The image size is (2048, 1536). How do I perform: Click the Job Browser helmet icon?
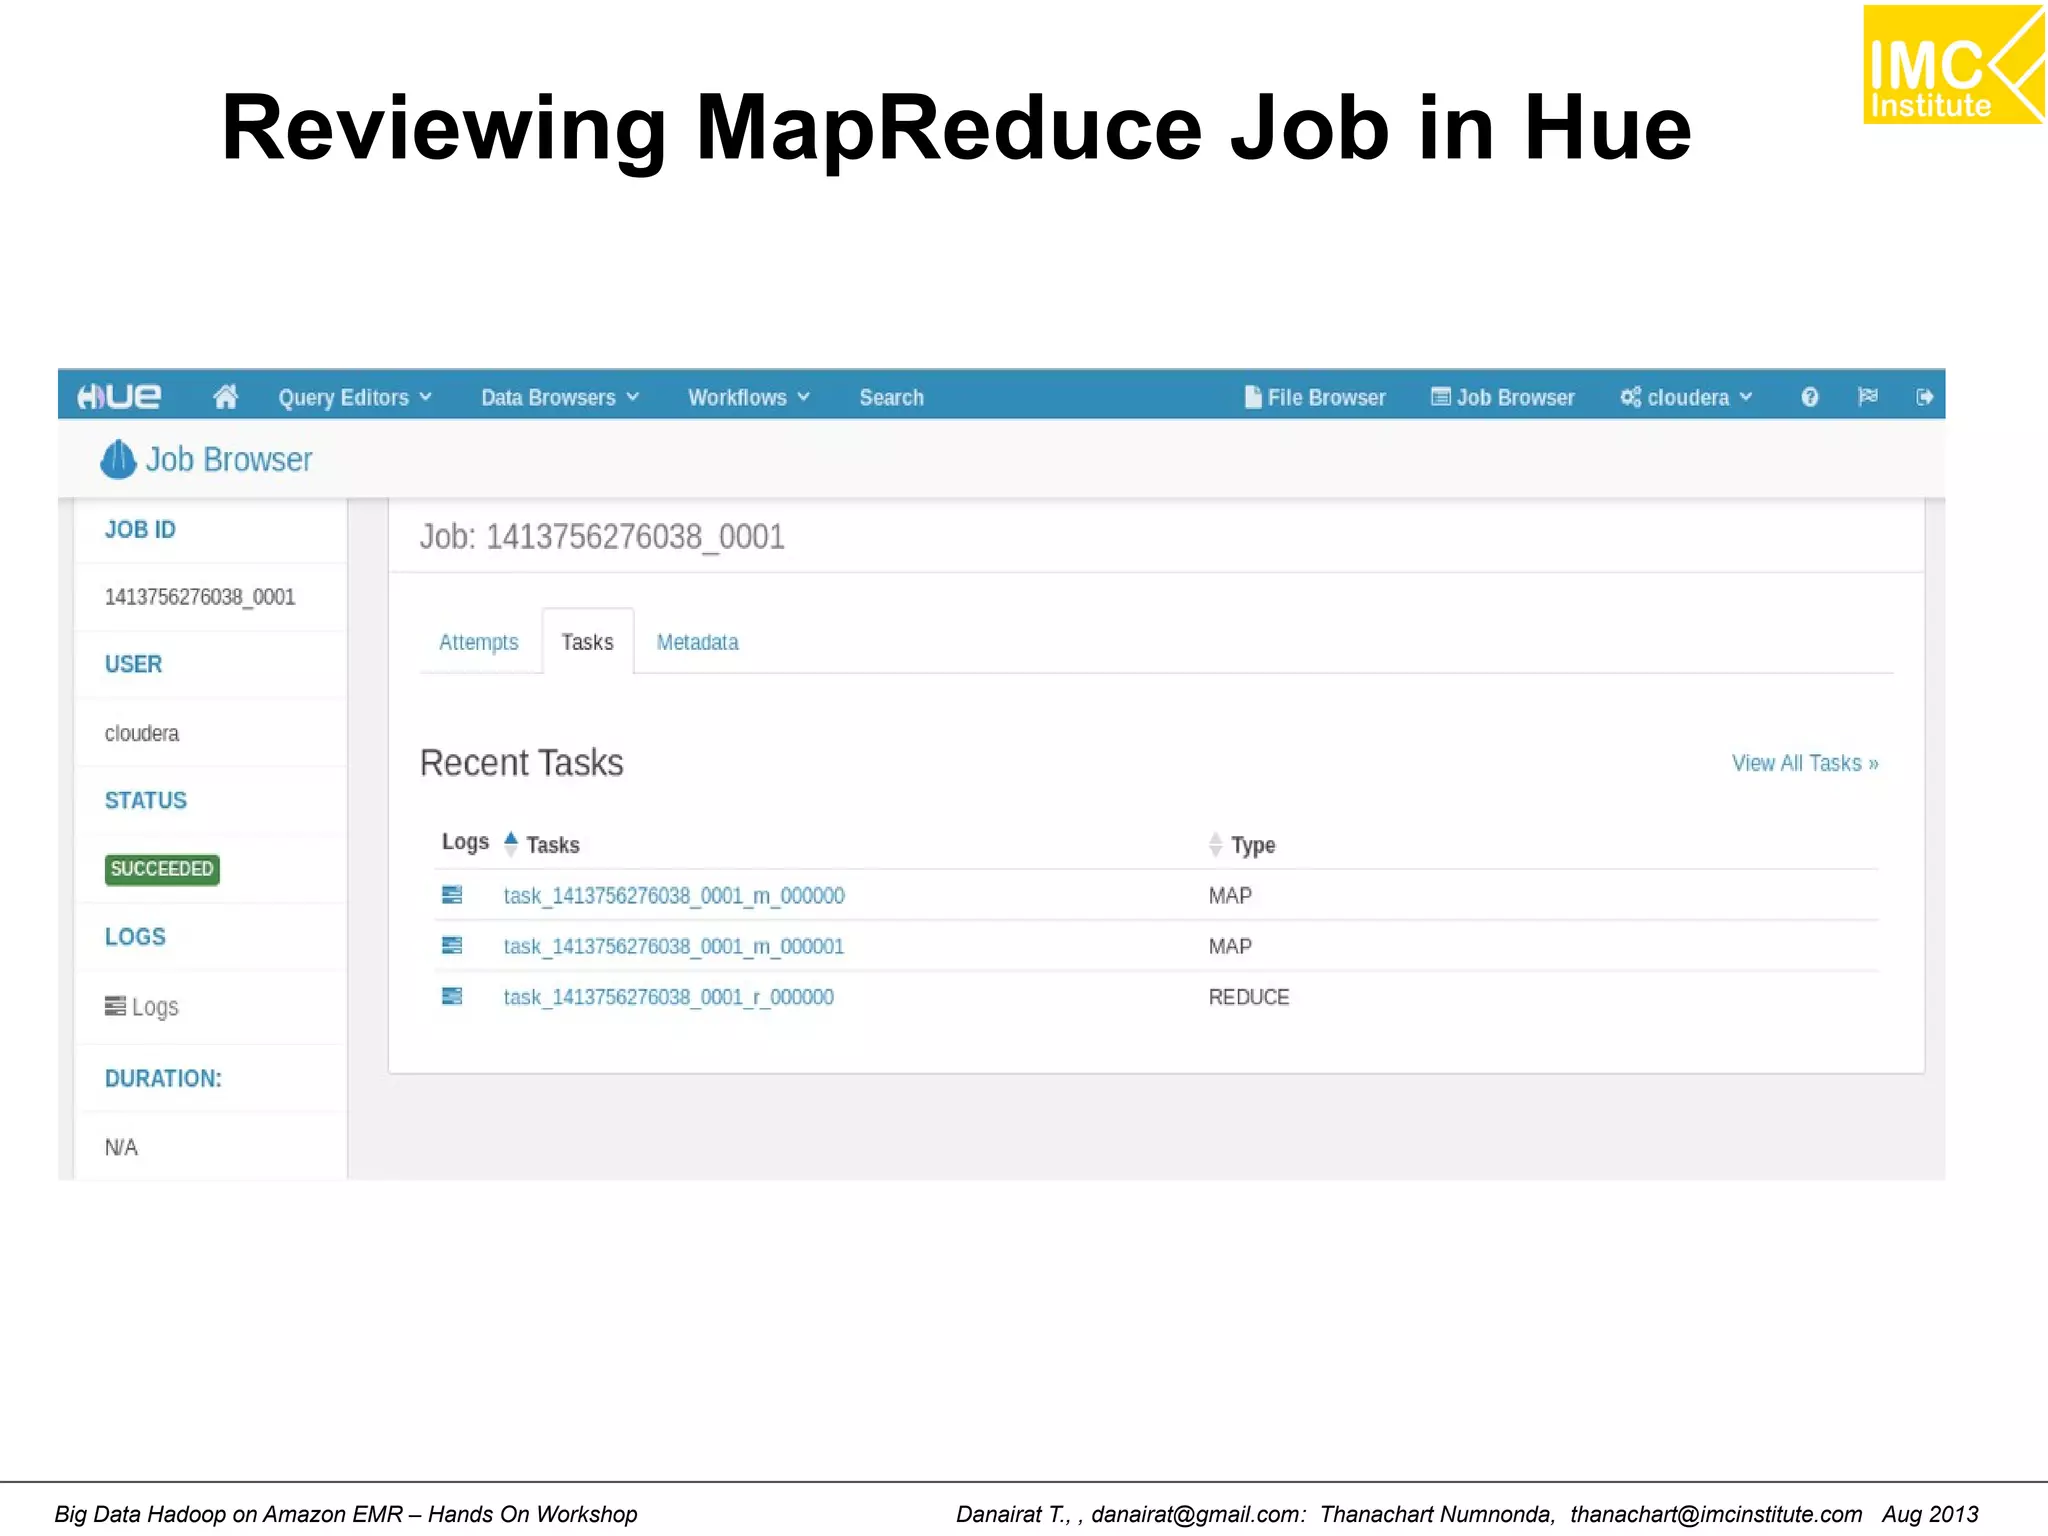click(x=118, y=460)
